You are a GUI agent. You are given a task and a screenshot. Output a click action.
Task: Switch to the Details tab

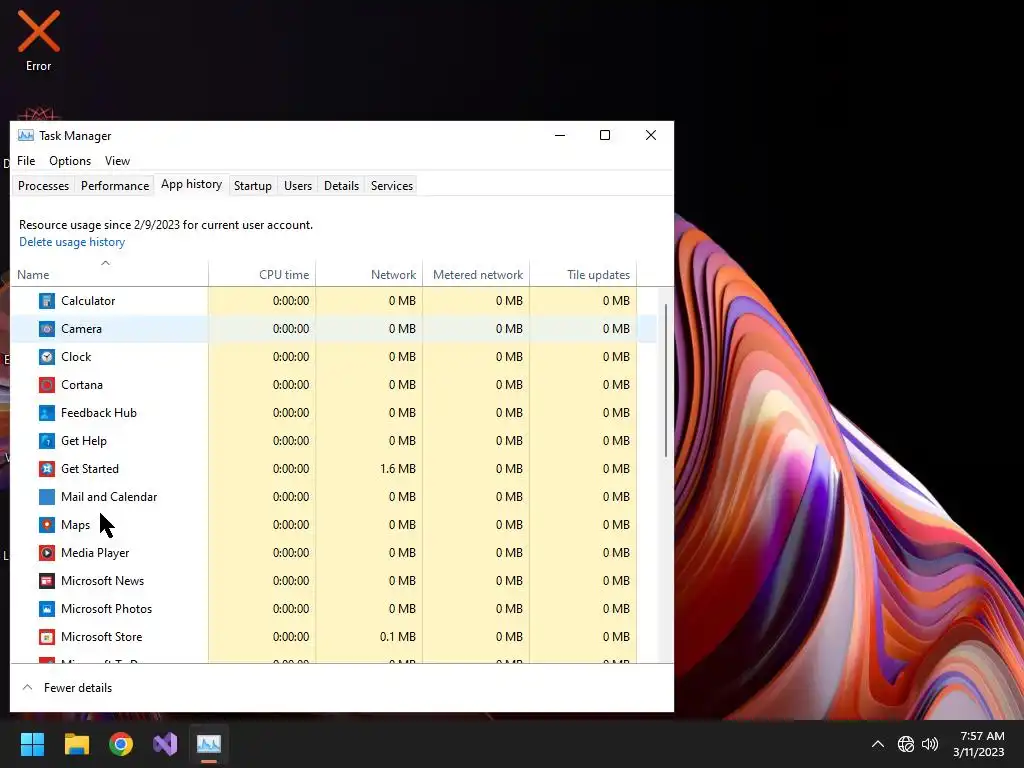pyautogui.click(x=342, y=185)
